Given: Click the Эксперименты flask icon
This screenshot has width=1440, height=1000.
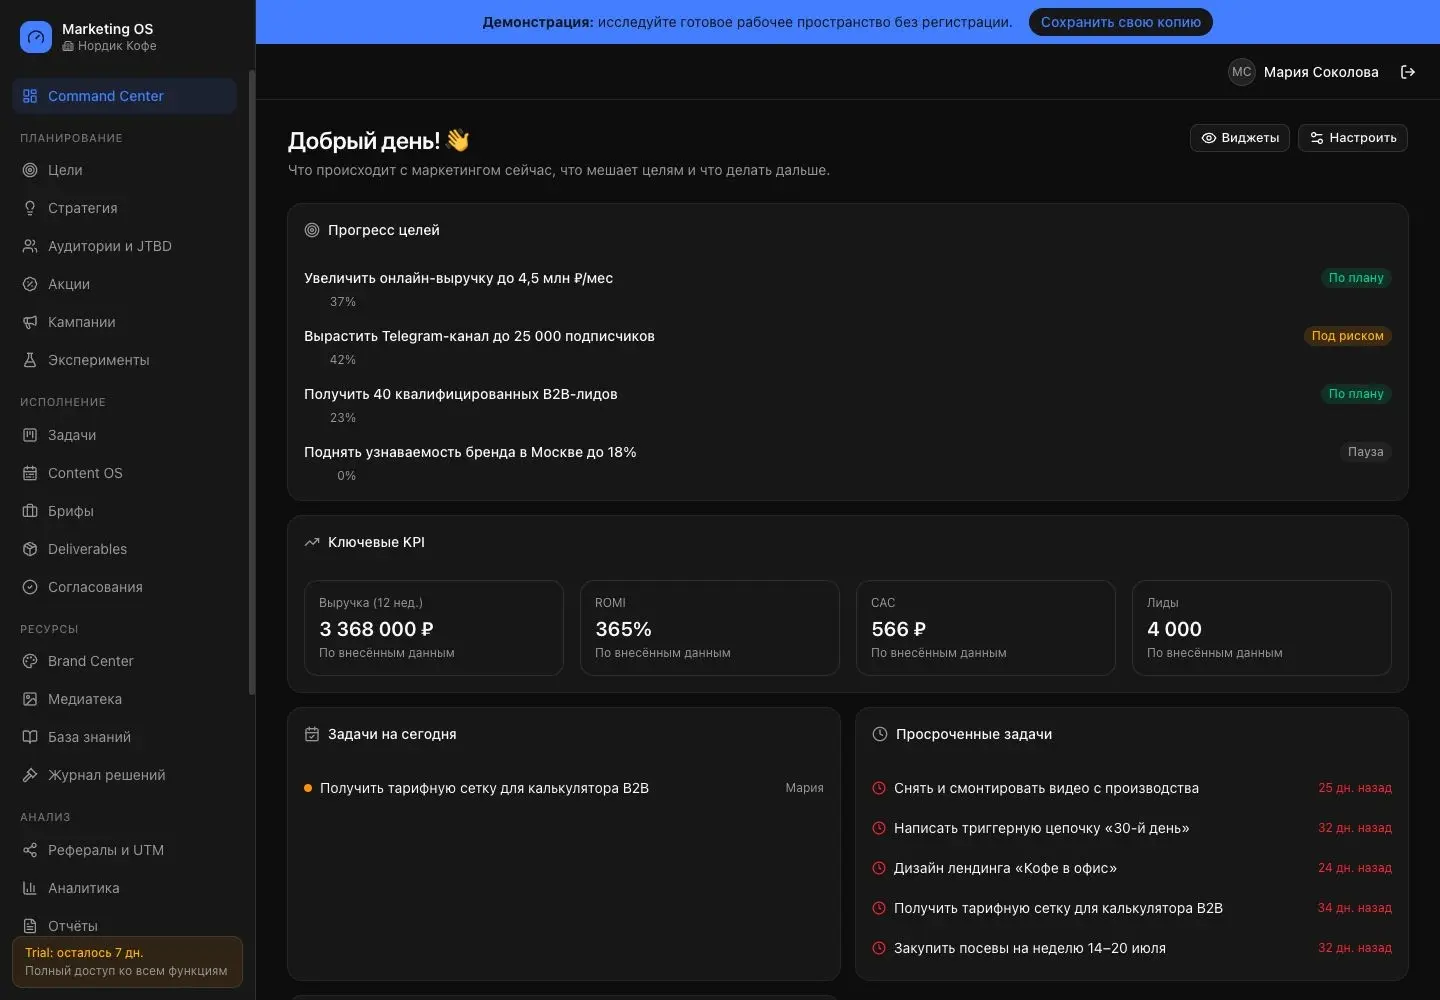Looking at the screenshot, I should pos(30,360).
